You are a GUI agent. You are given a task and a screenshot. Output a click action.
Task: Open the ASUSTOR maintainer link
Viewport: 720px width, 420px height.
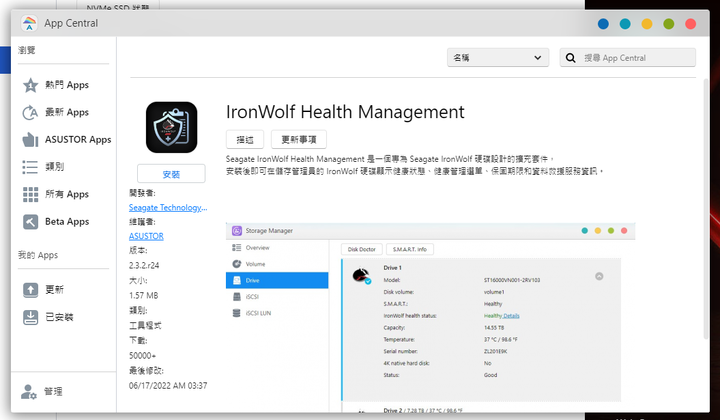146,236
